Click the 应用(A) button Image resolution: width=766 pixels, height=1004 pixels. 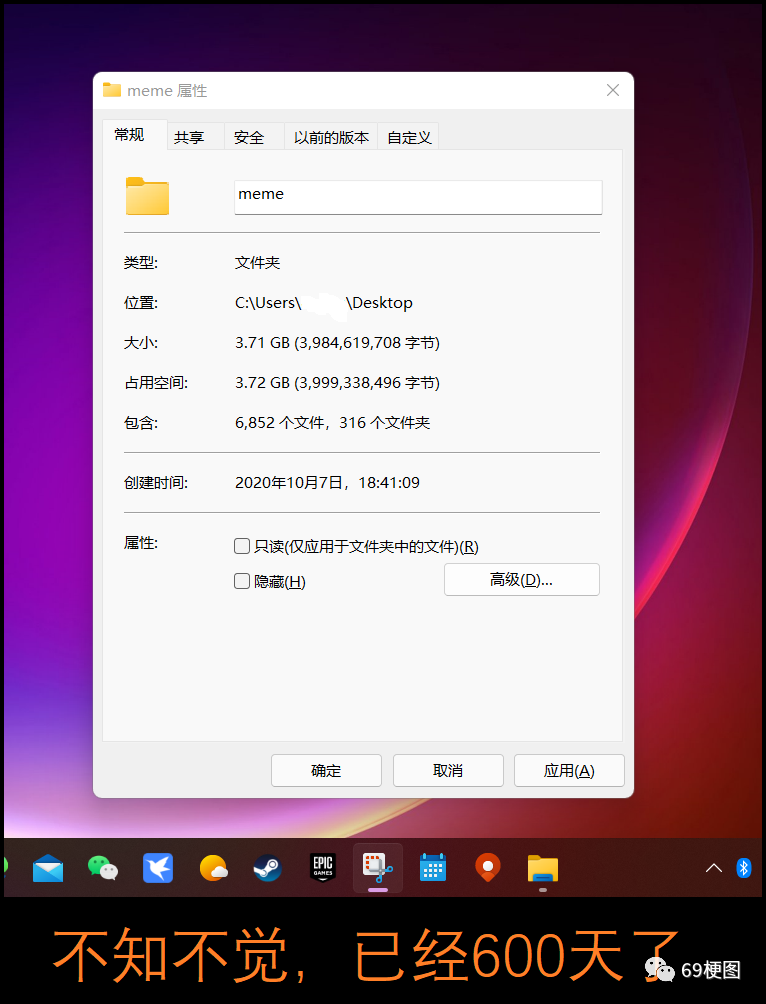[569, 770]
